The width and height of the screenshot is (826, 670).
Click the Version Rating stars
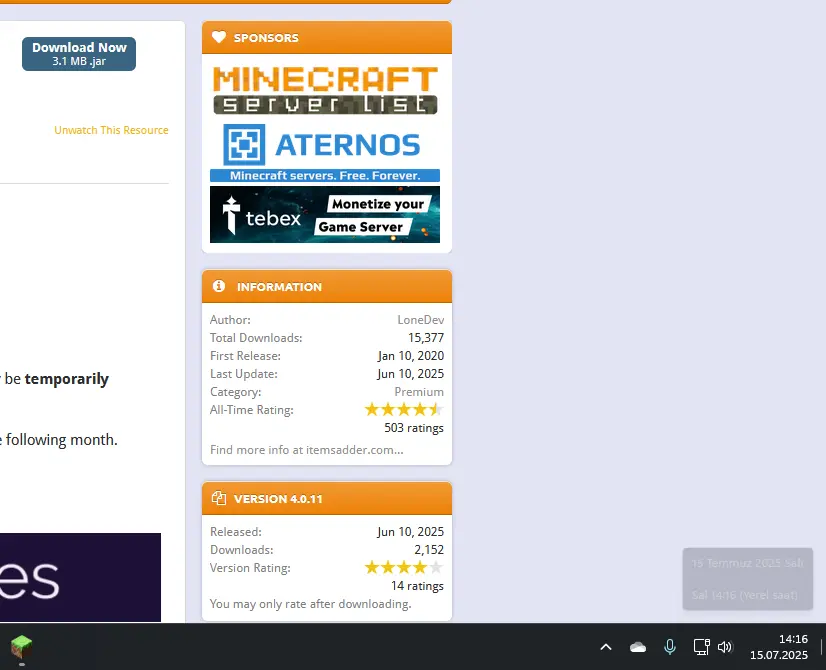click(x=404, y=567)
